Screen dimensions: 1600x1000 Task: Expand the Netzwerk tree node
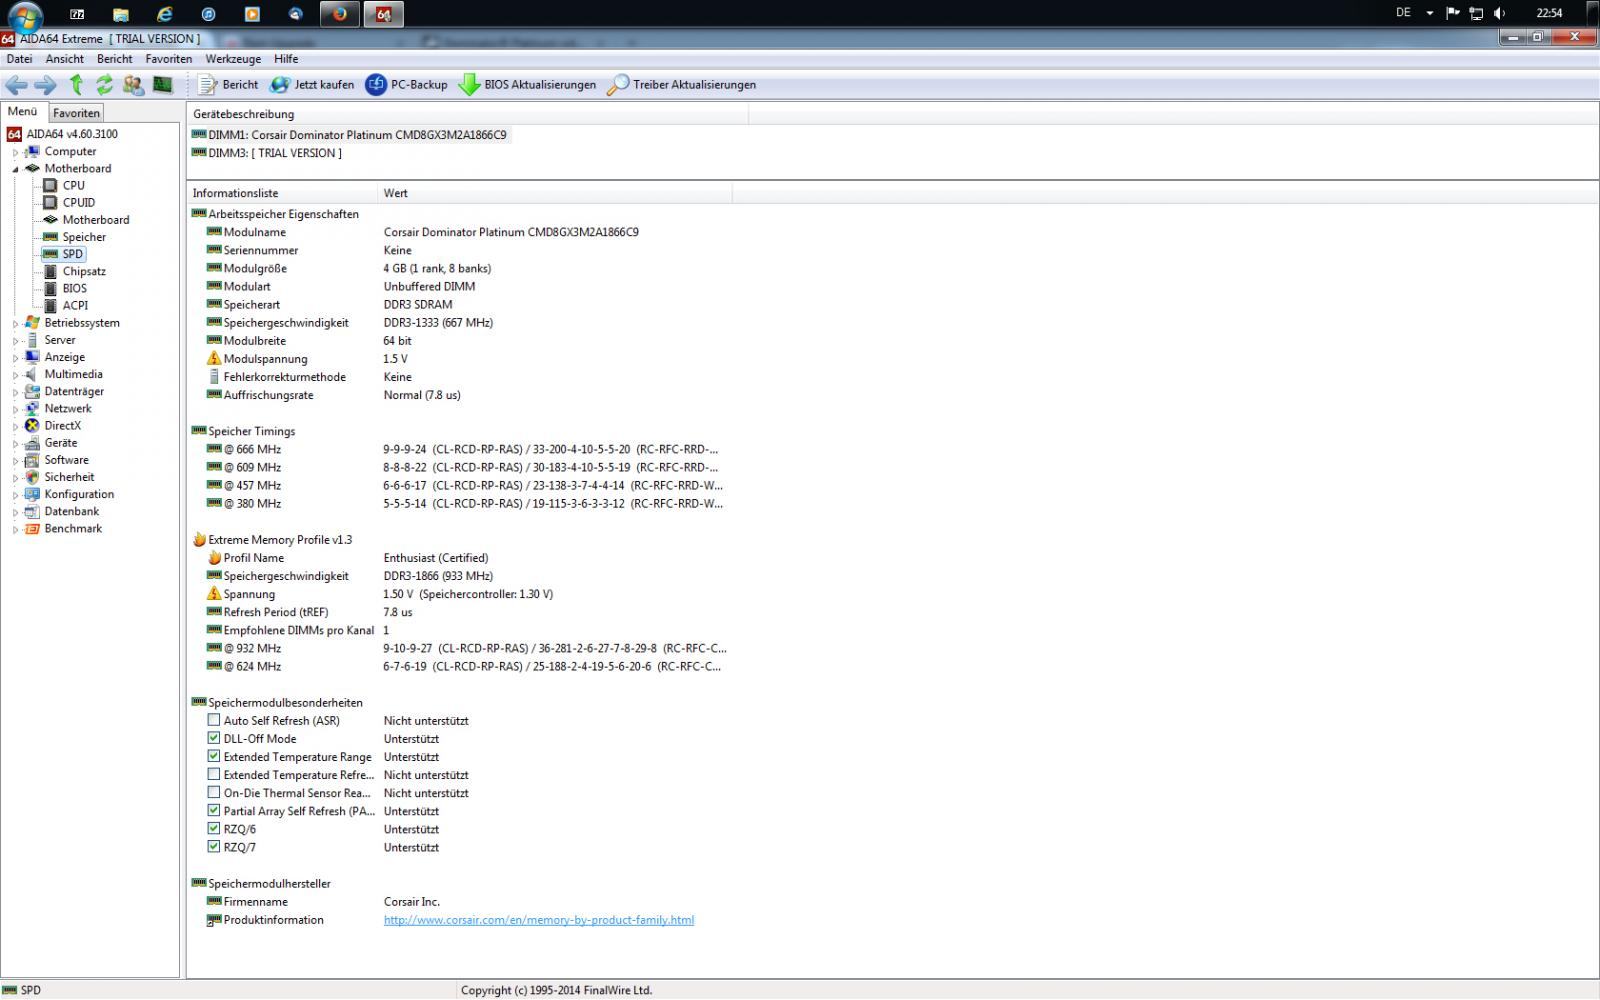coord(15,409)
